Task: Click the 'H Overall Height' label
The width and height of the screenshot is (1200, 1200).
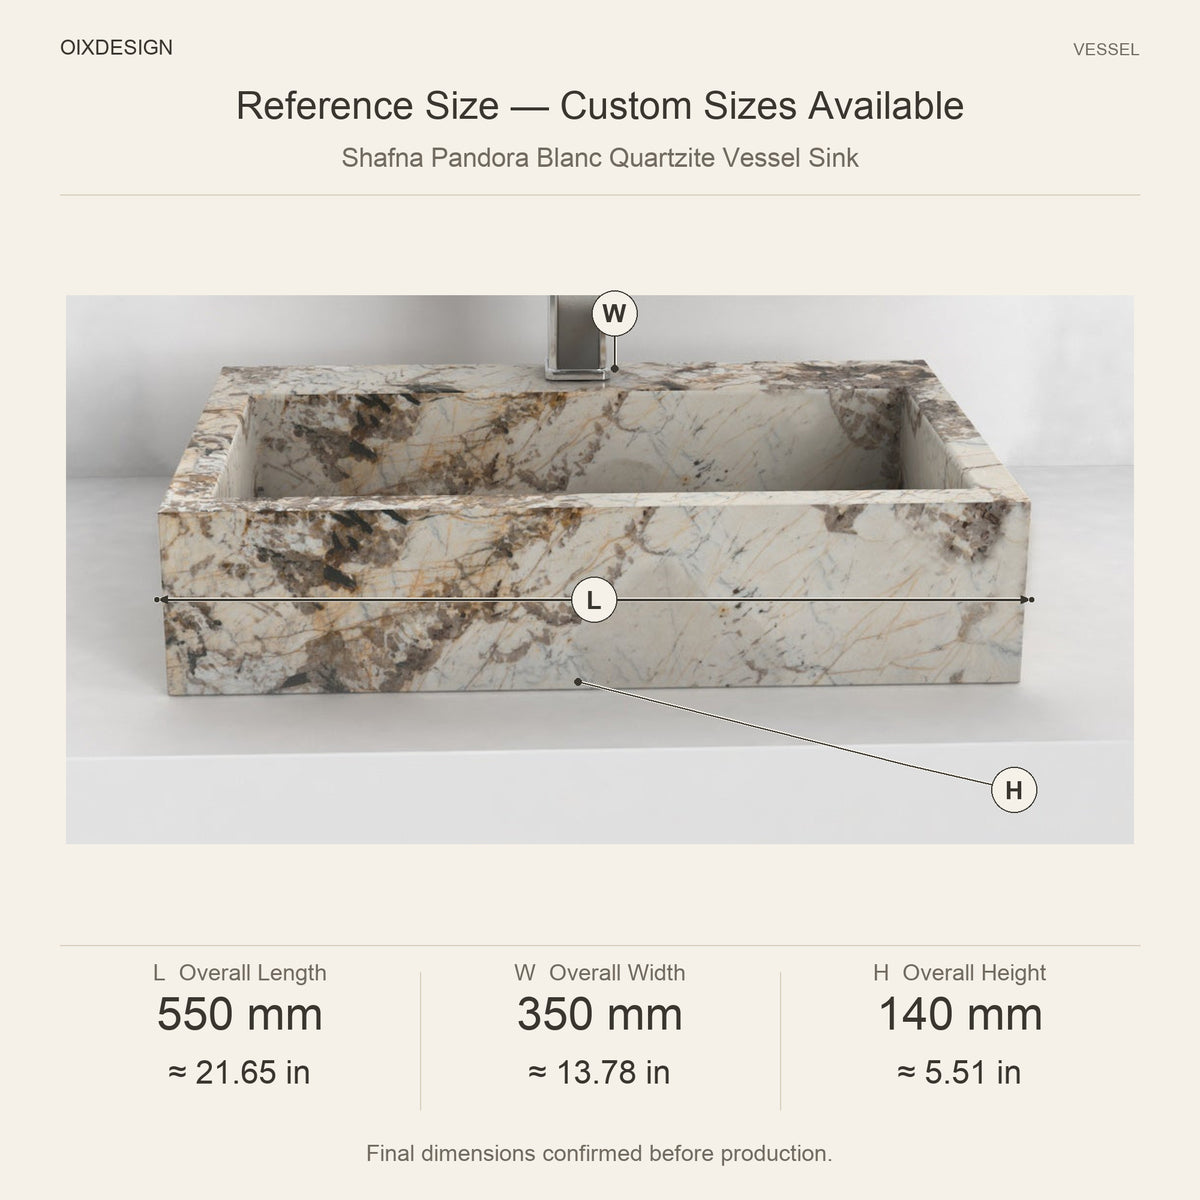Action: (960, 973)
